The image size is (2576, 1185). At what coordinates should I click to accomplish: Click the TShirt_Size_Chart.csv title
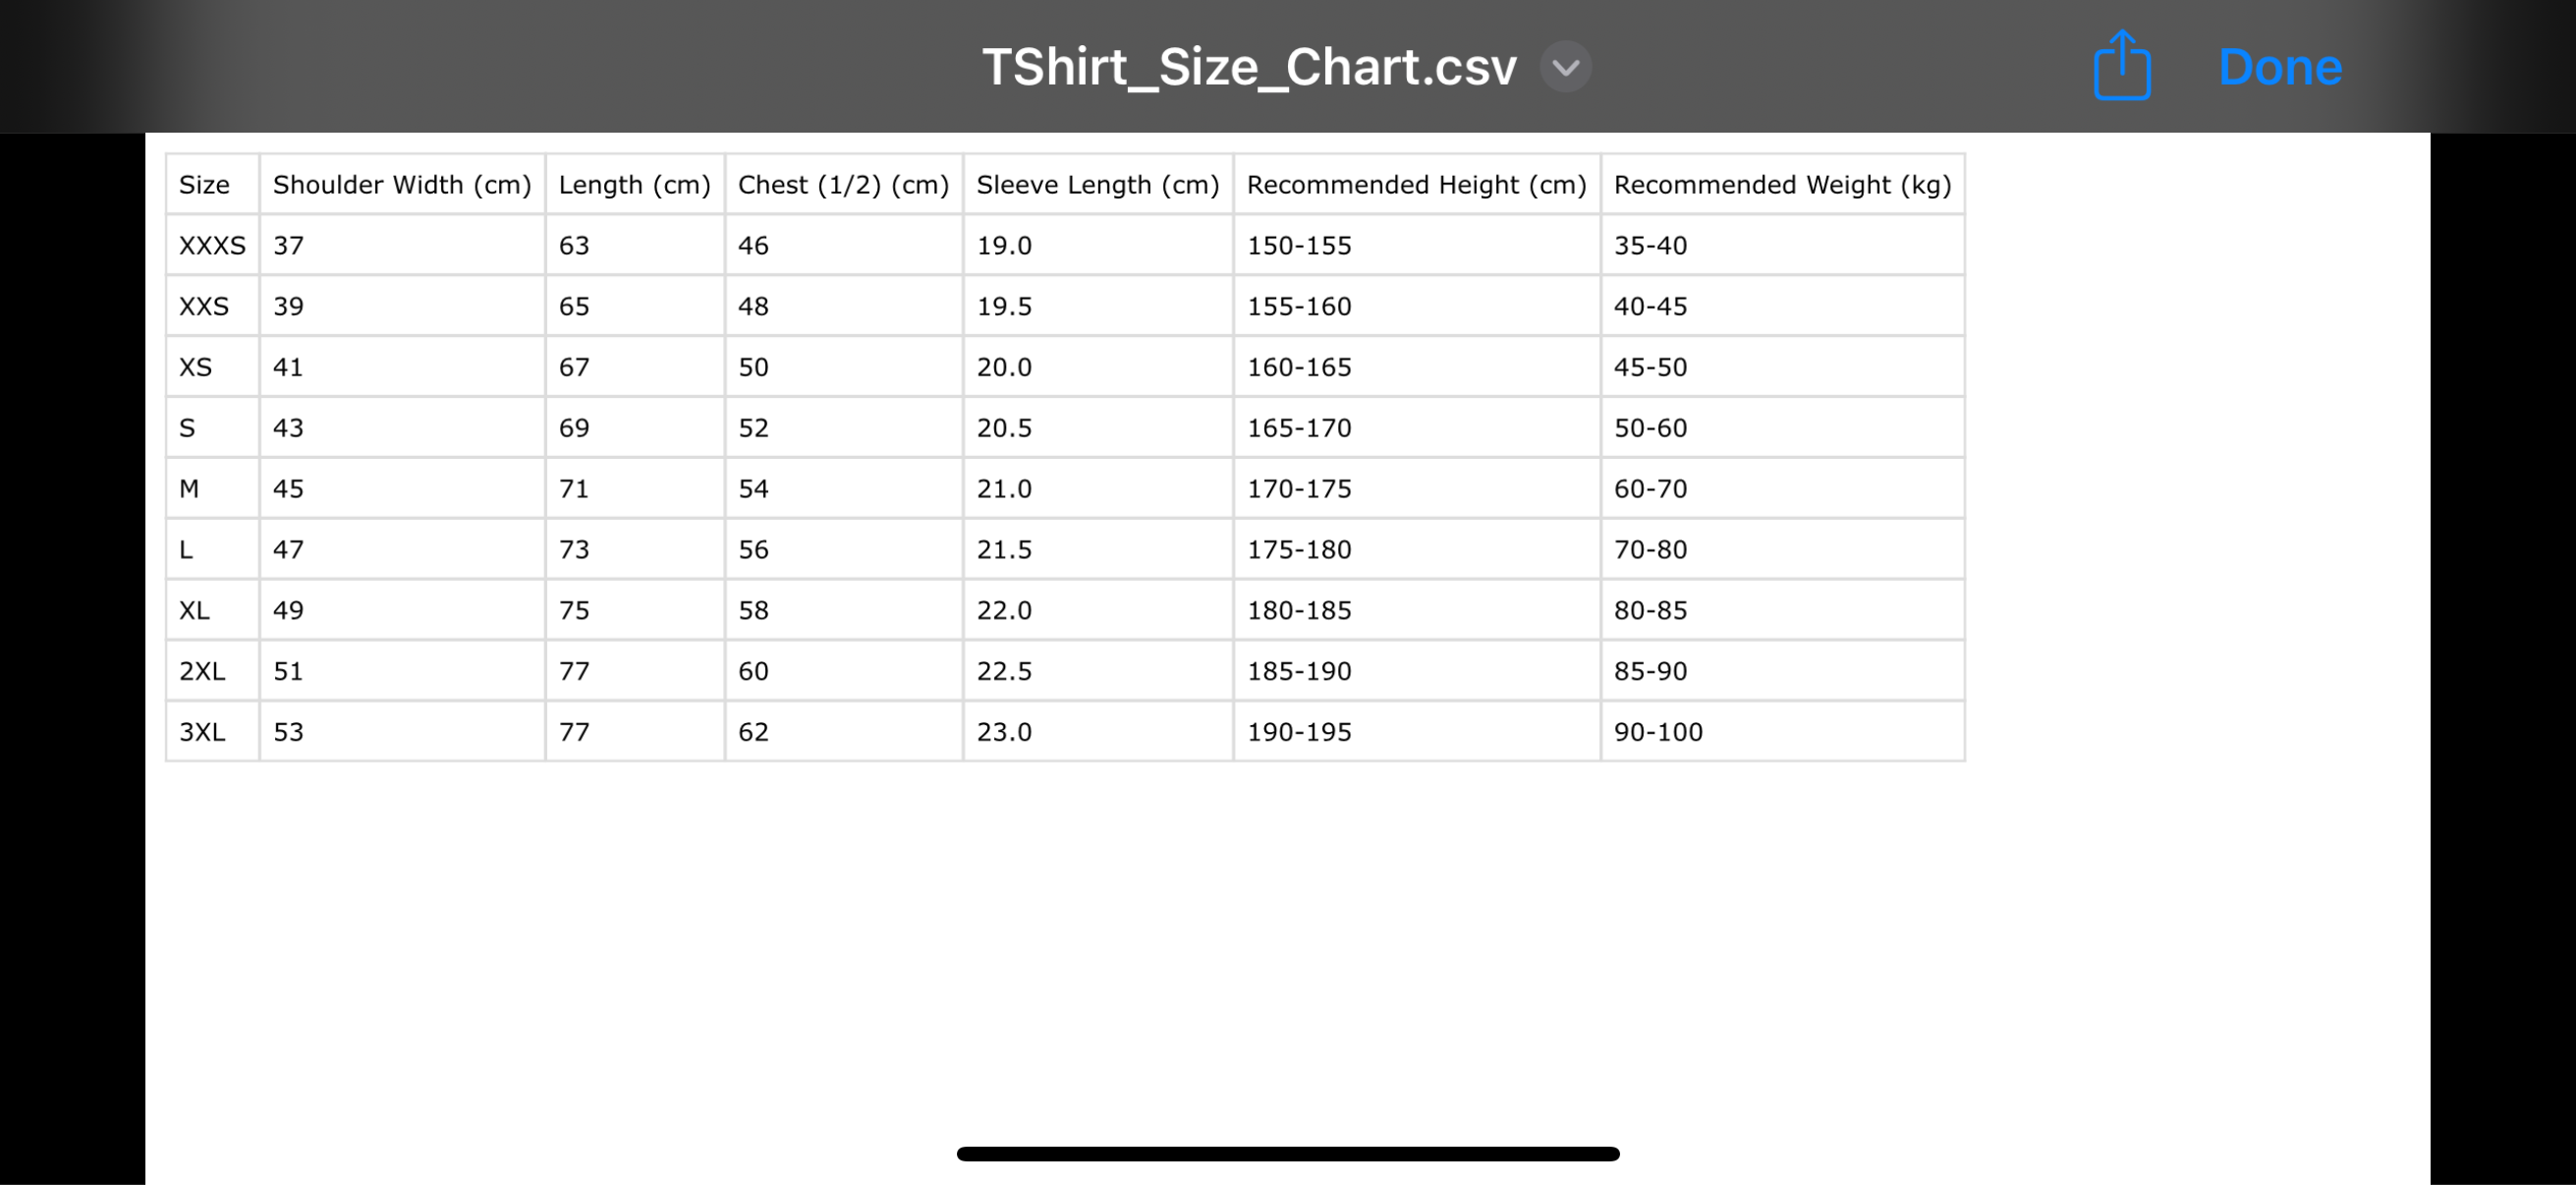click(x=1249, y=67)
